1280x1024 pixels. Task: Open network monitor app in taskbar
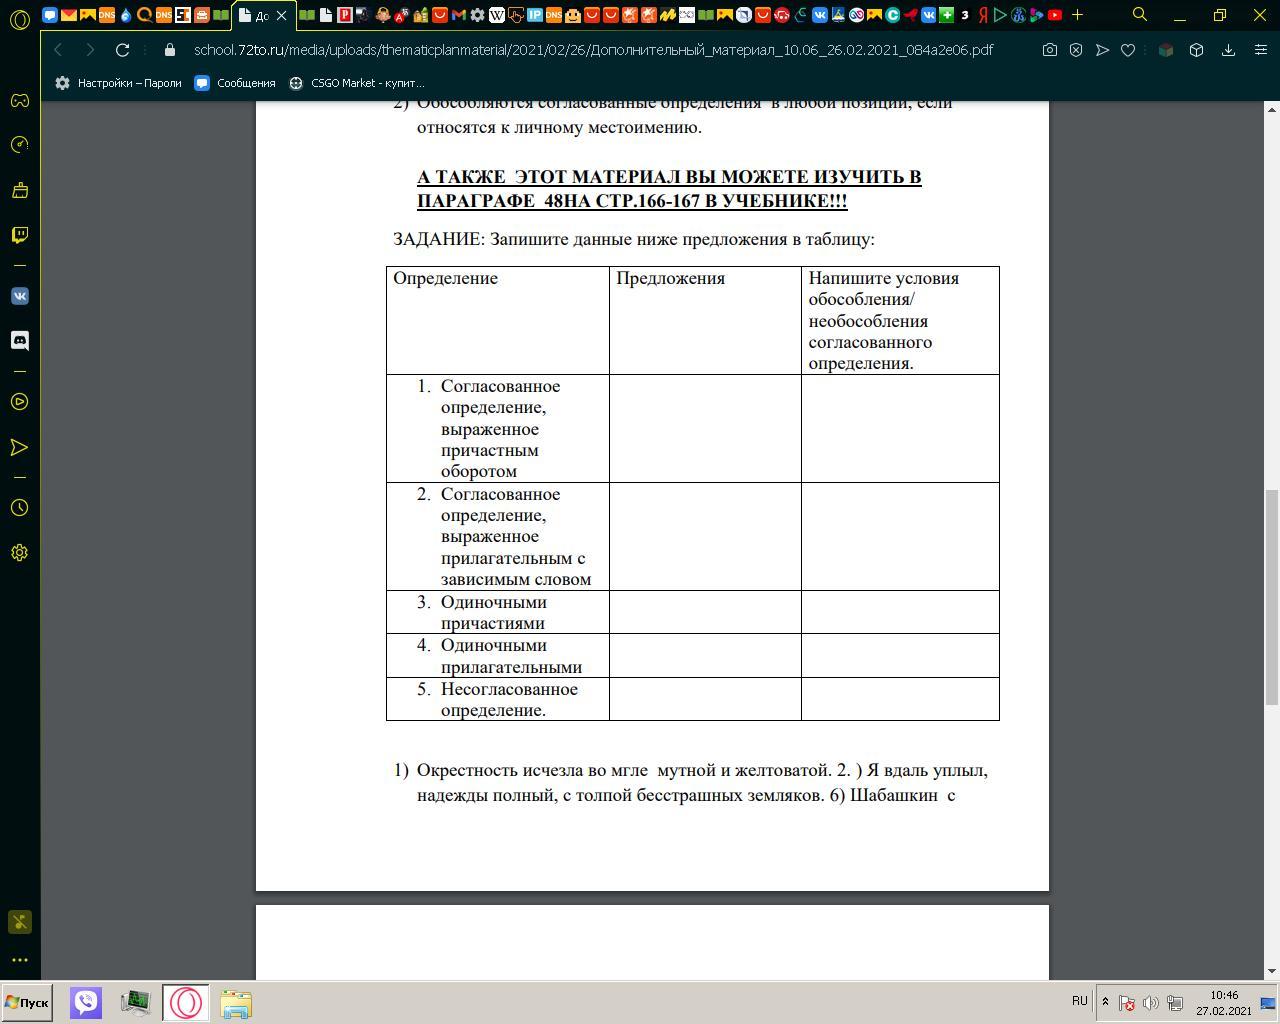135,1002
